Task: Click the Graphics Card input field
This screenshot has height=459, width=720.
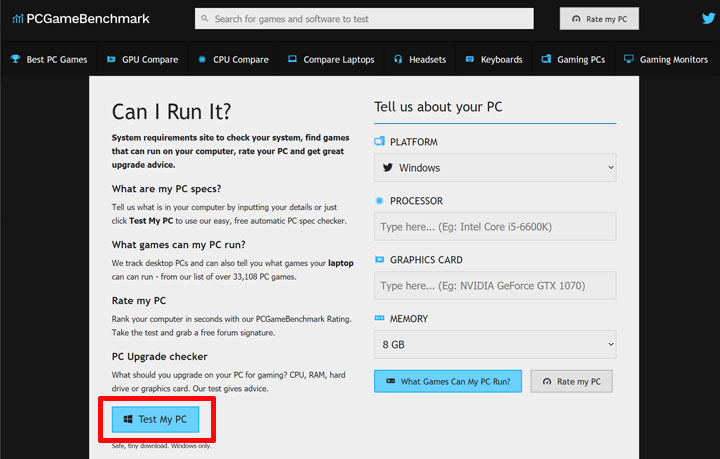Action: [495, 286]
